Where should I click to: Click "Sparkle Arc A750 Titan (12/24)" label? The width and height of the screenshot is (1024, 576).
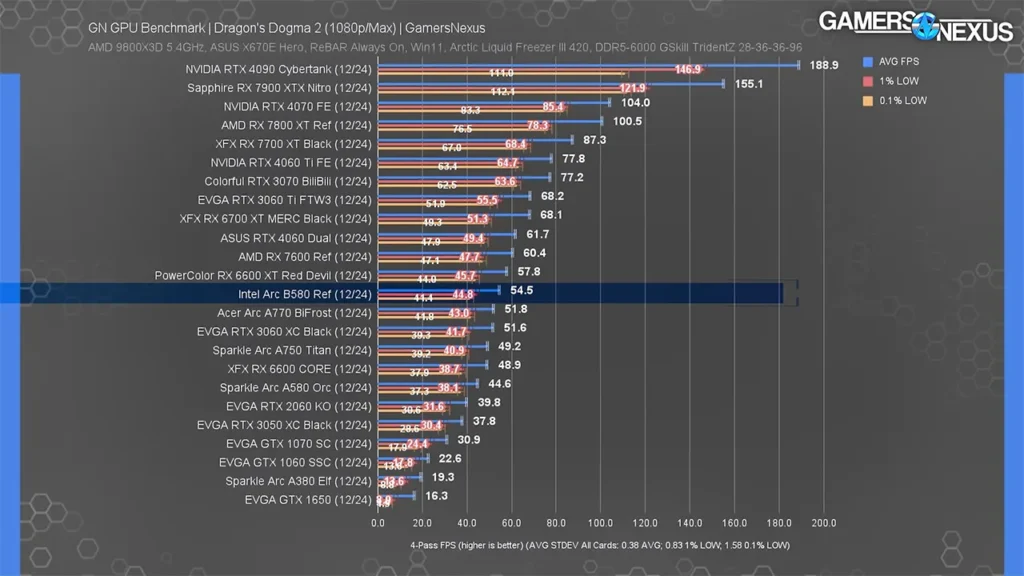292,351
